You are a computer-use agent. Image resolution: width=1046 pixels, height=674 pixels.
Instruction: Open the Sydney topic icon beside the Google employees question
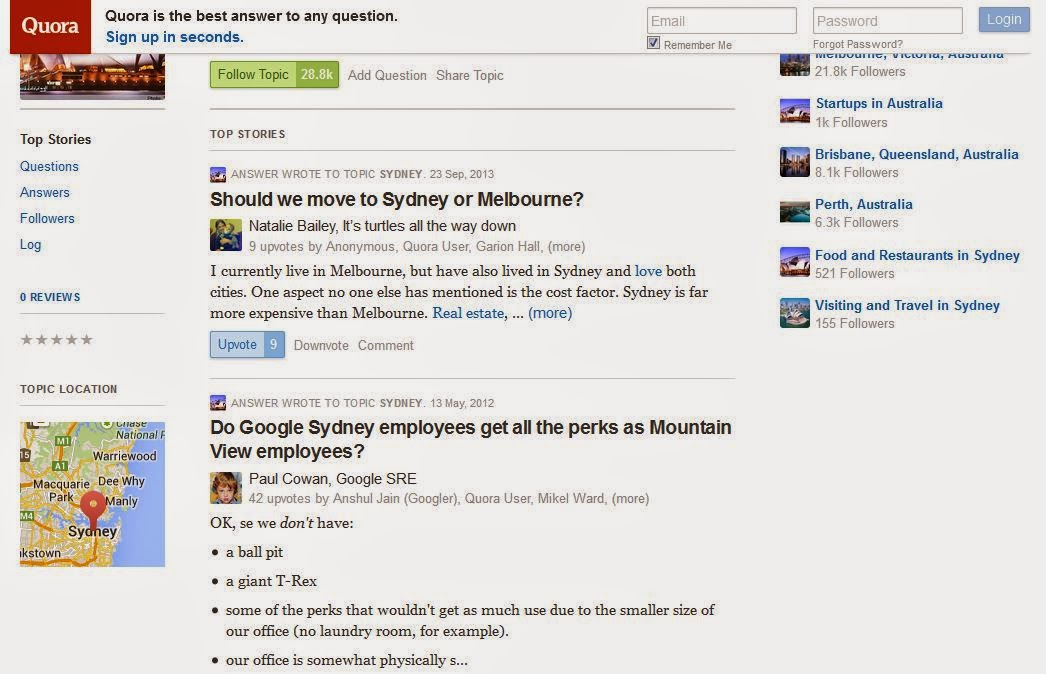pyautogui.click(x=218, y=402)
